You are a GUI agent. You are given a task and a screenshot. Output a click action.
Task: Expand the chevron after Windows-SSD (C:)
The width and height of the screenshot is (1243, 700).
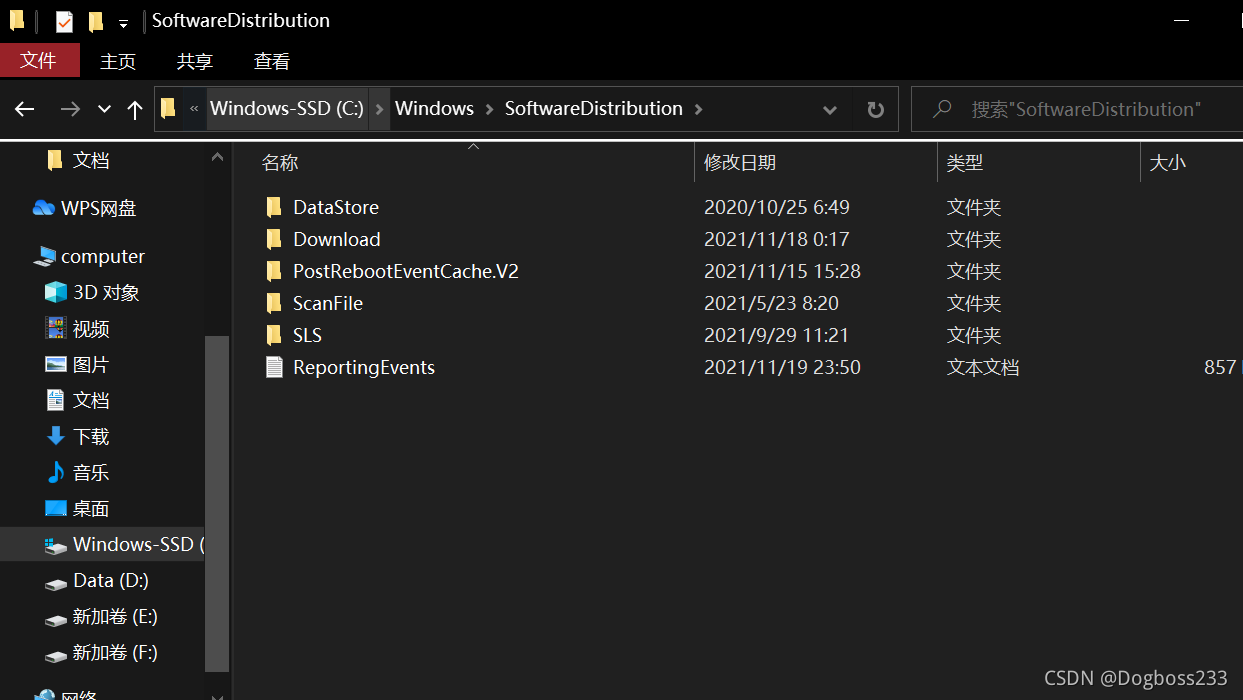pyautogui.click(x=380, y=109)
